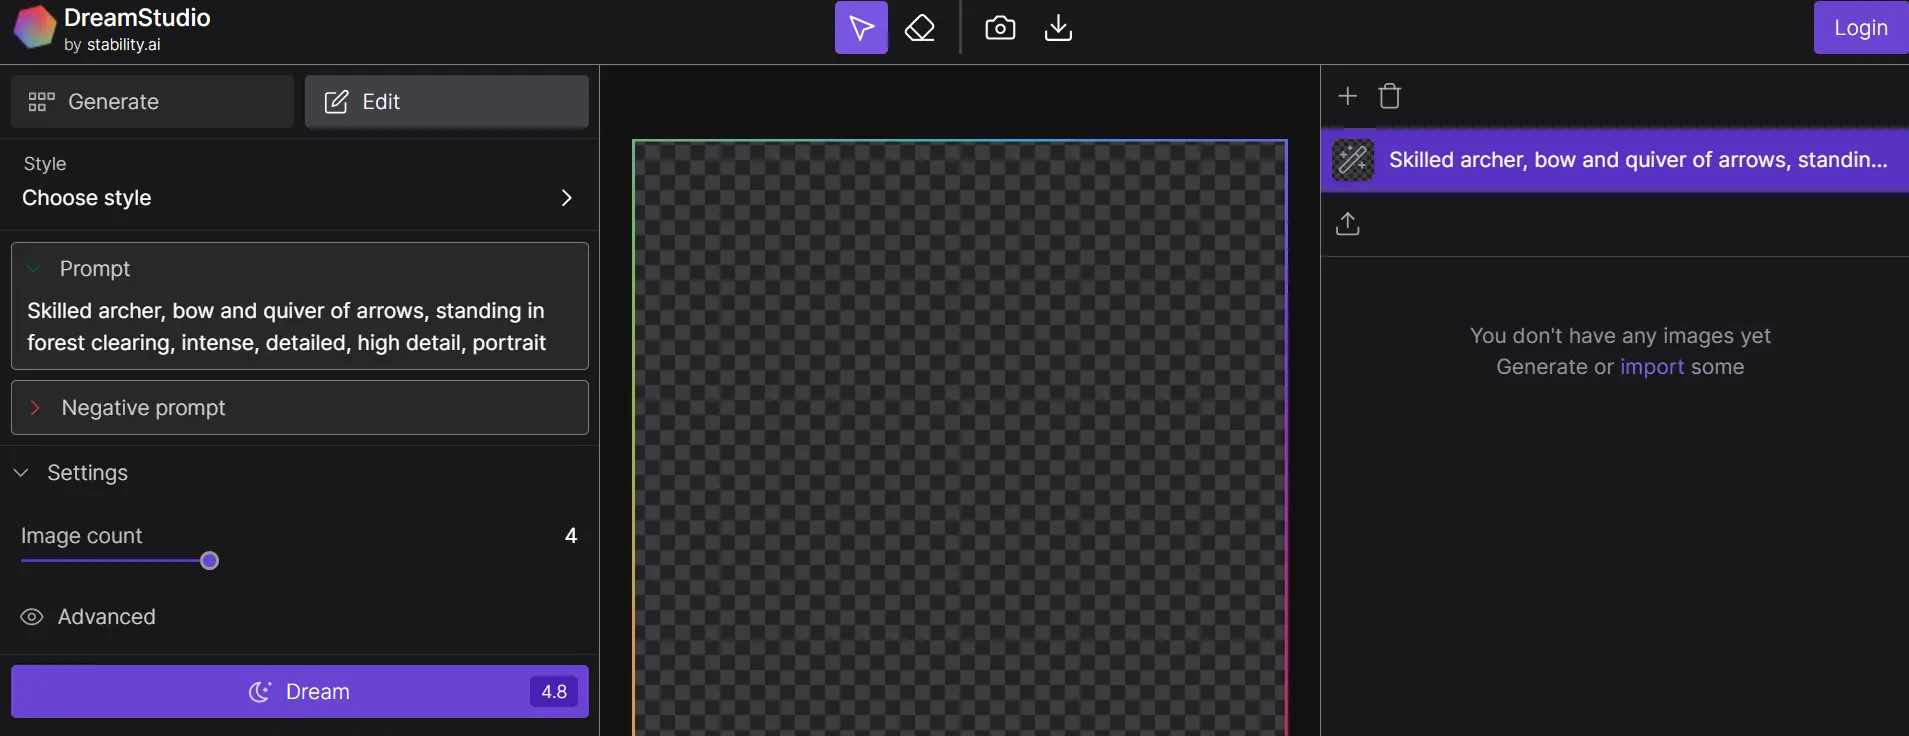Collapse the Settings section
This screenshot has height=736, width=1909.
21,472
